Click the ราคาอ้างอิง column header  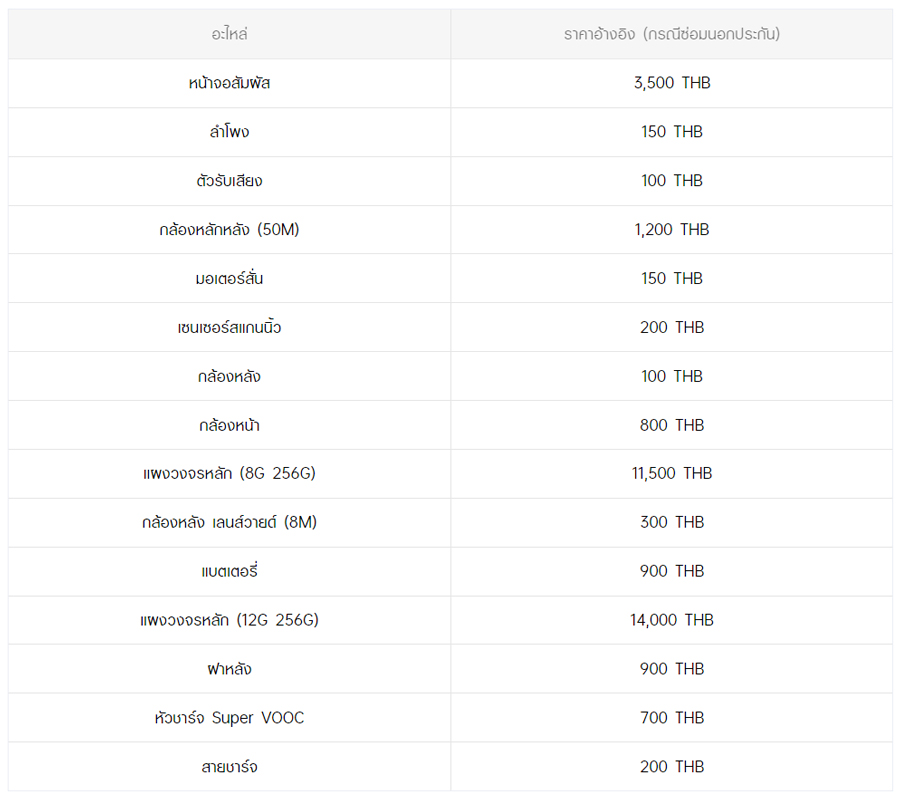tap(671, 34)
